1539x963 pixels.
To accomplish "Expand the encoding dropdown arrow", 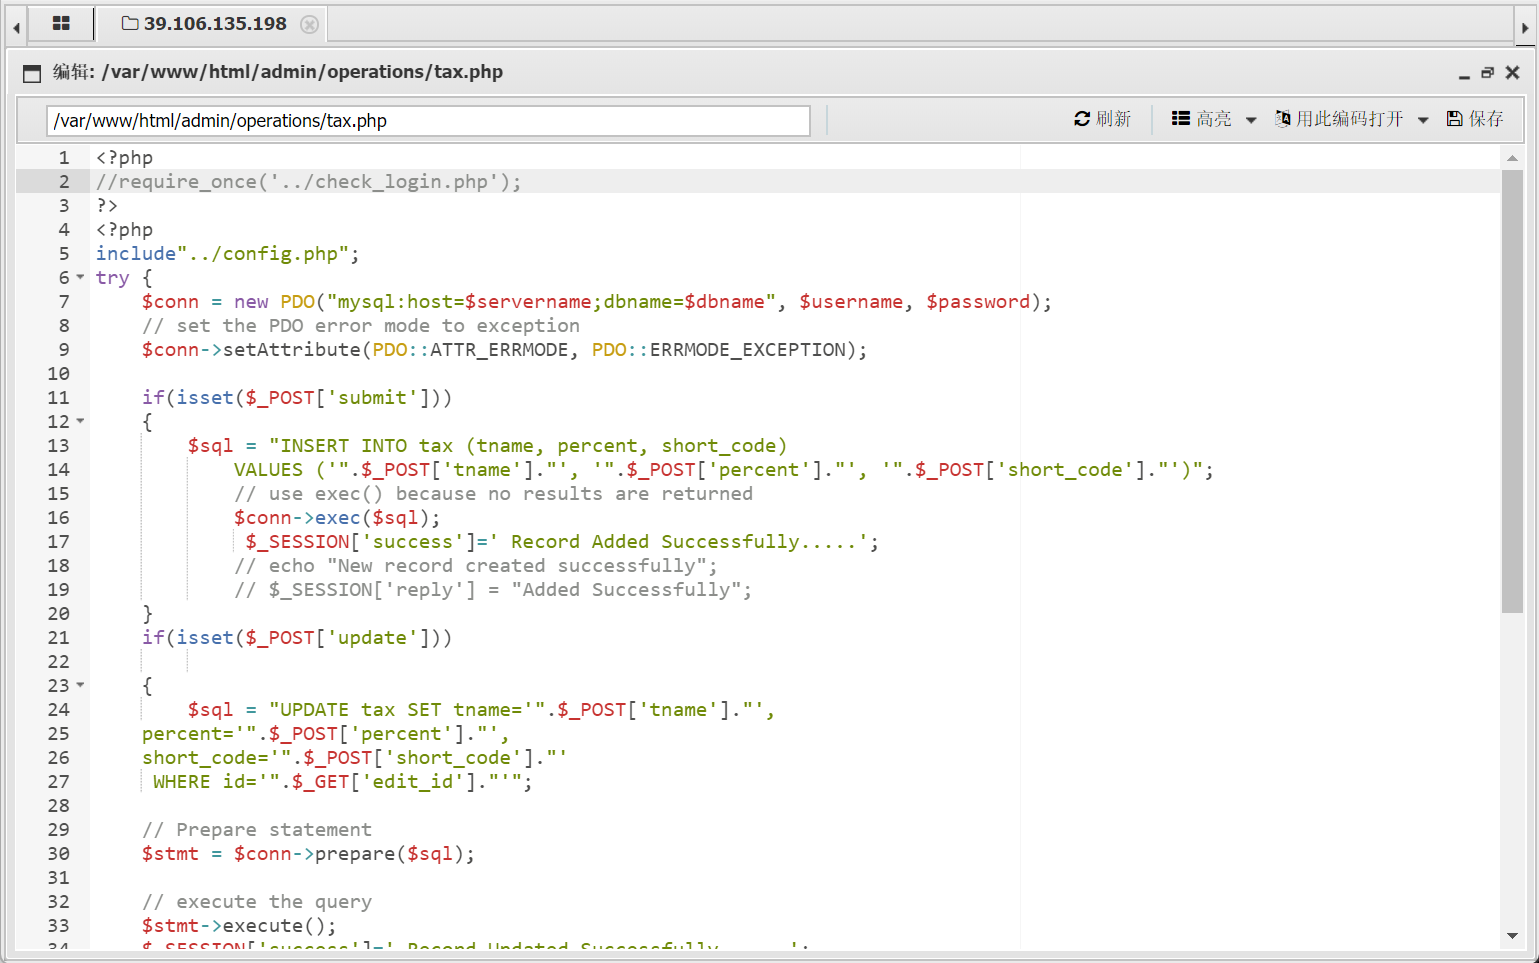I will 1423,120.
